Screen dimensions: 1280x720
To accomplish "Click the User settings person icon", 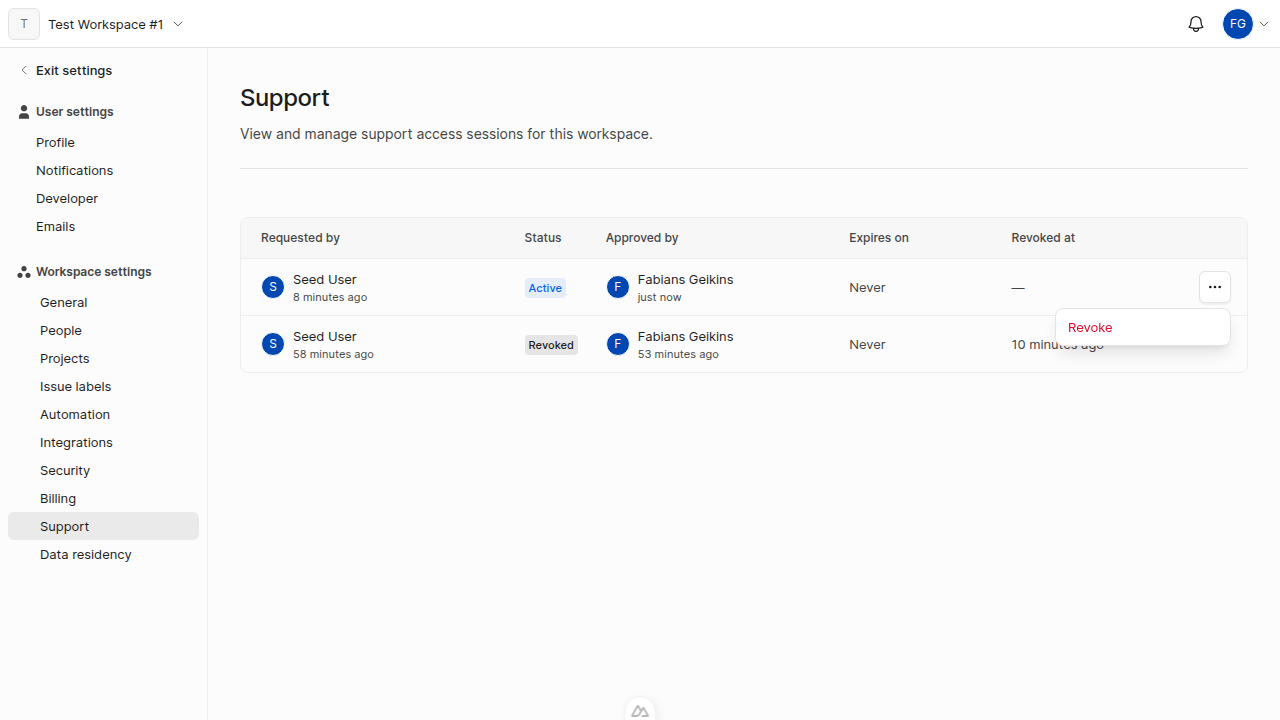I will click(x=23, y=111).
